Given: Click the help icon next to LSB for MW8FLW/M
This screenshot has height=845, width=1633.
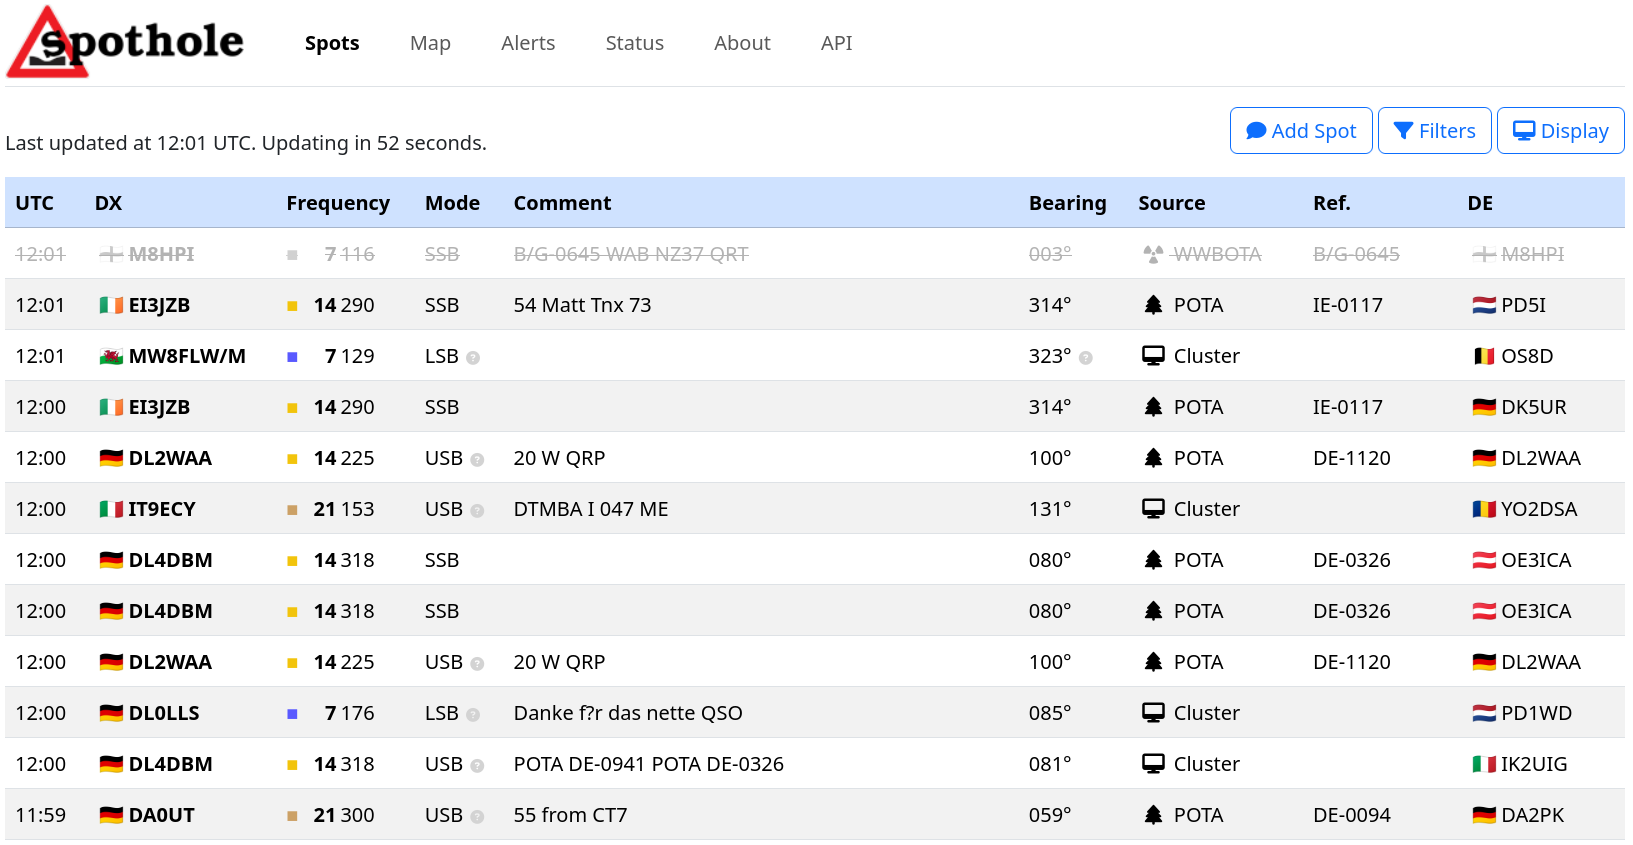Looking at the screenshot, I should [473, 358].
